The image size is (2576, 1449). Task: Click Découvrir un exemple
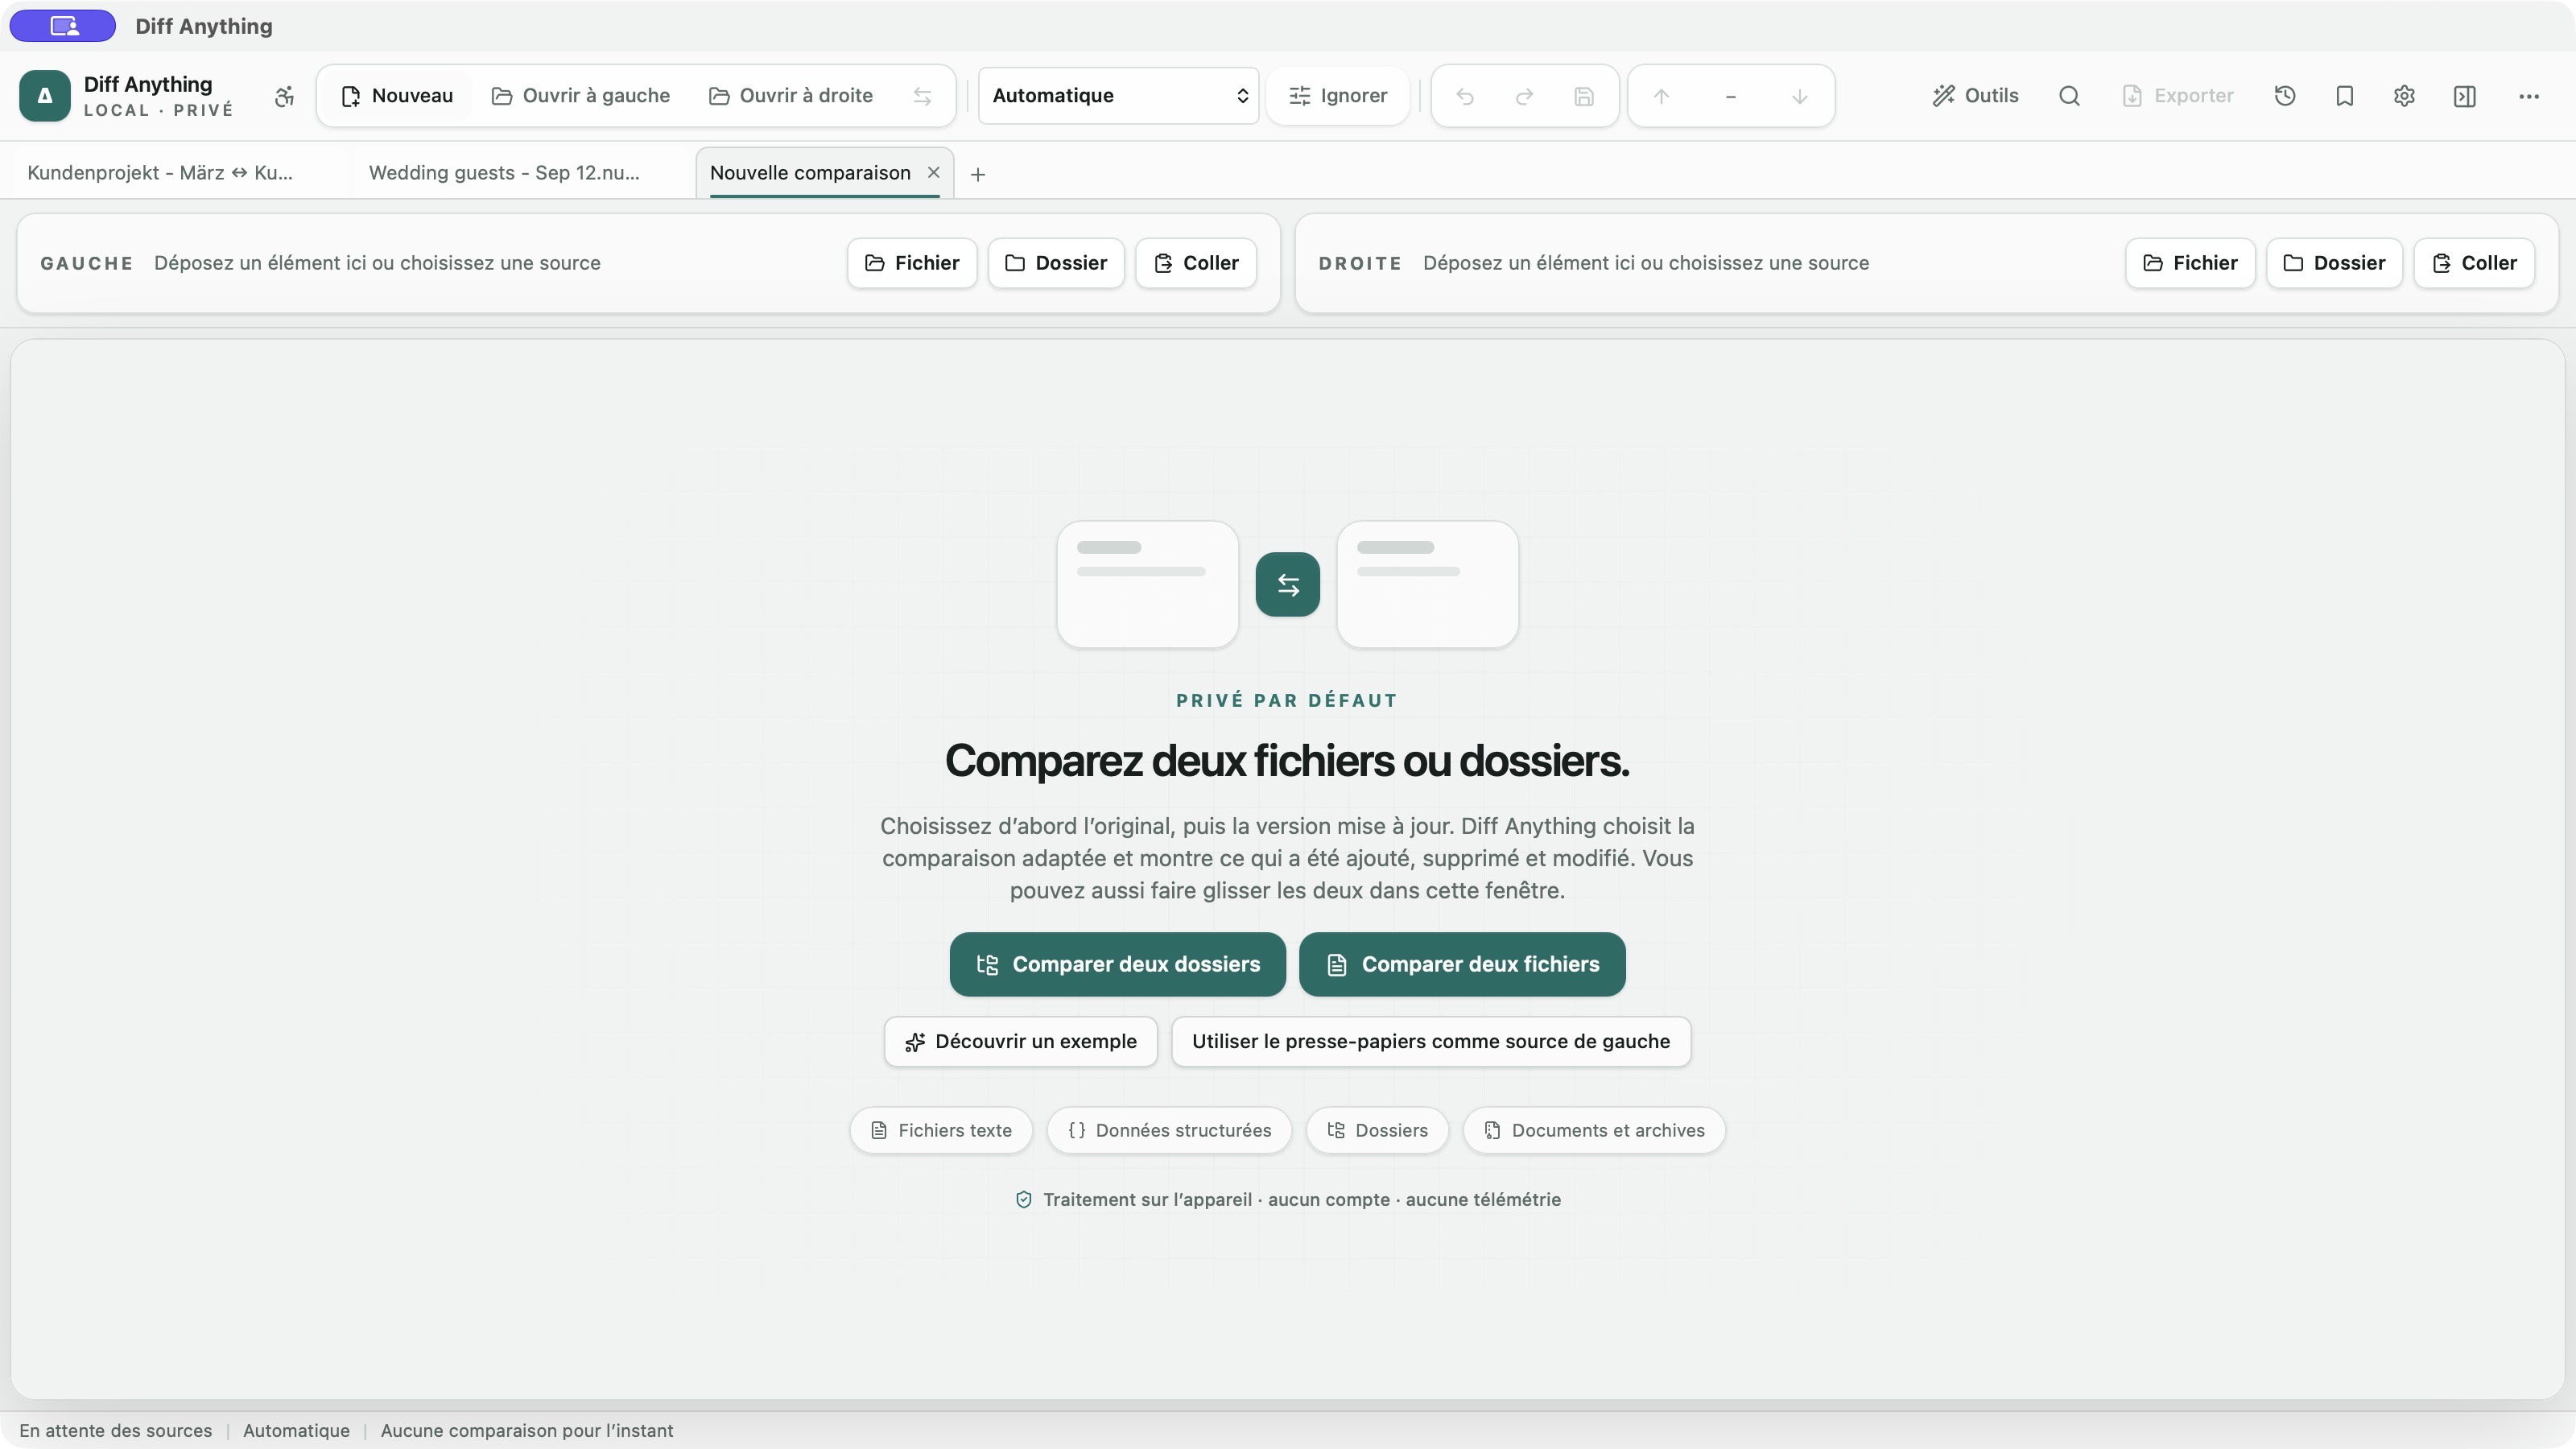[x=1021, y=1042]
